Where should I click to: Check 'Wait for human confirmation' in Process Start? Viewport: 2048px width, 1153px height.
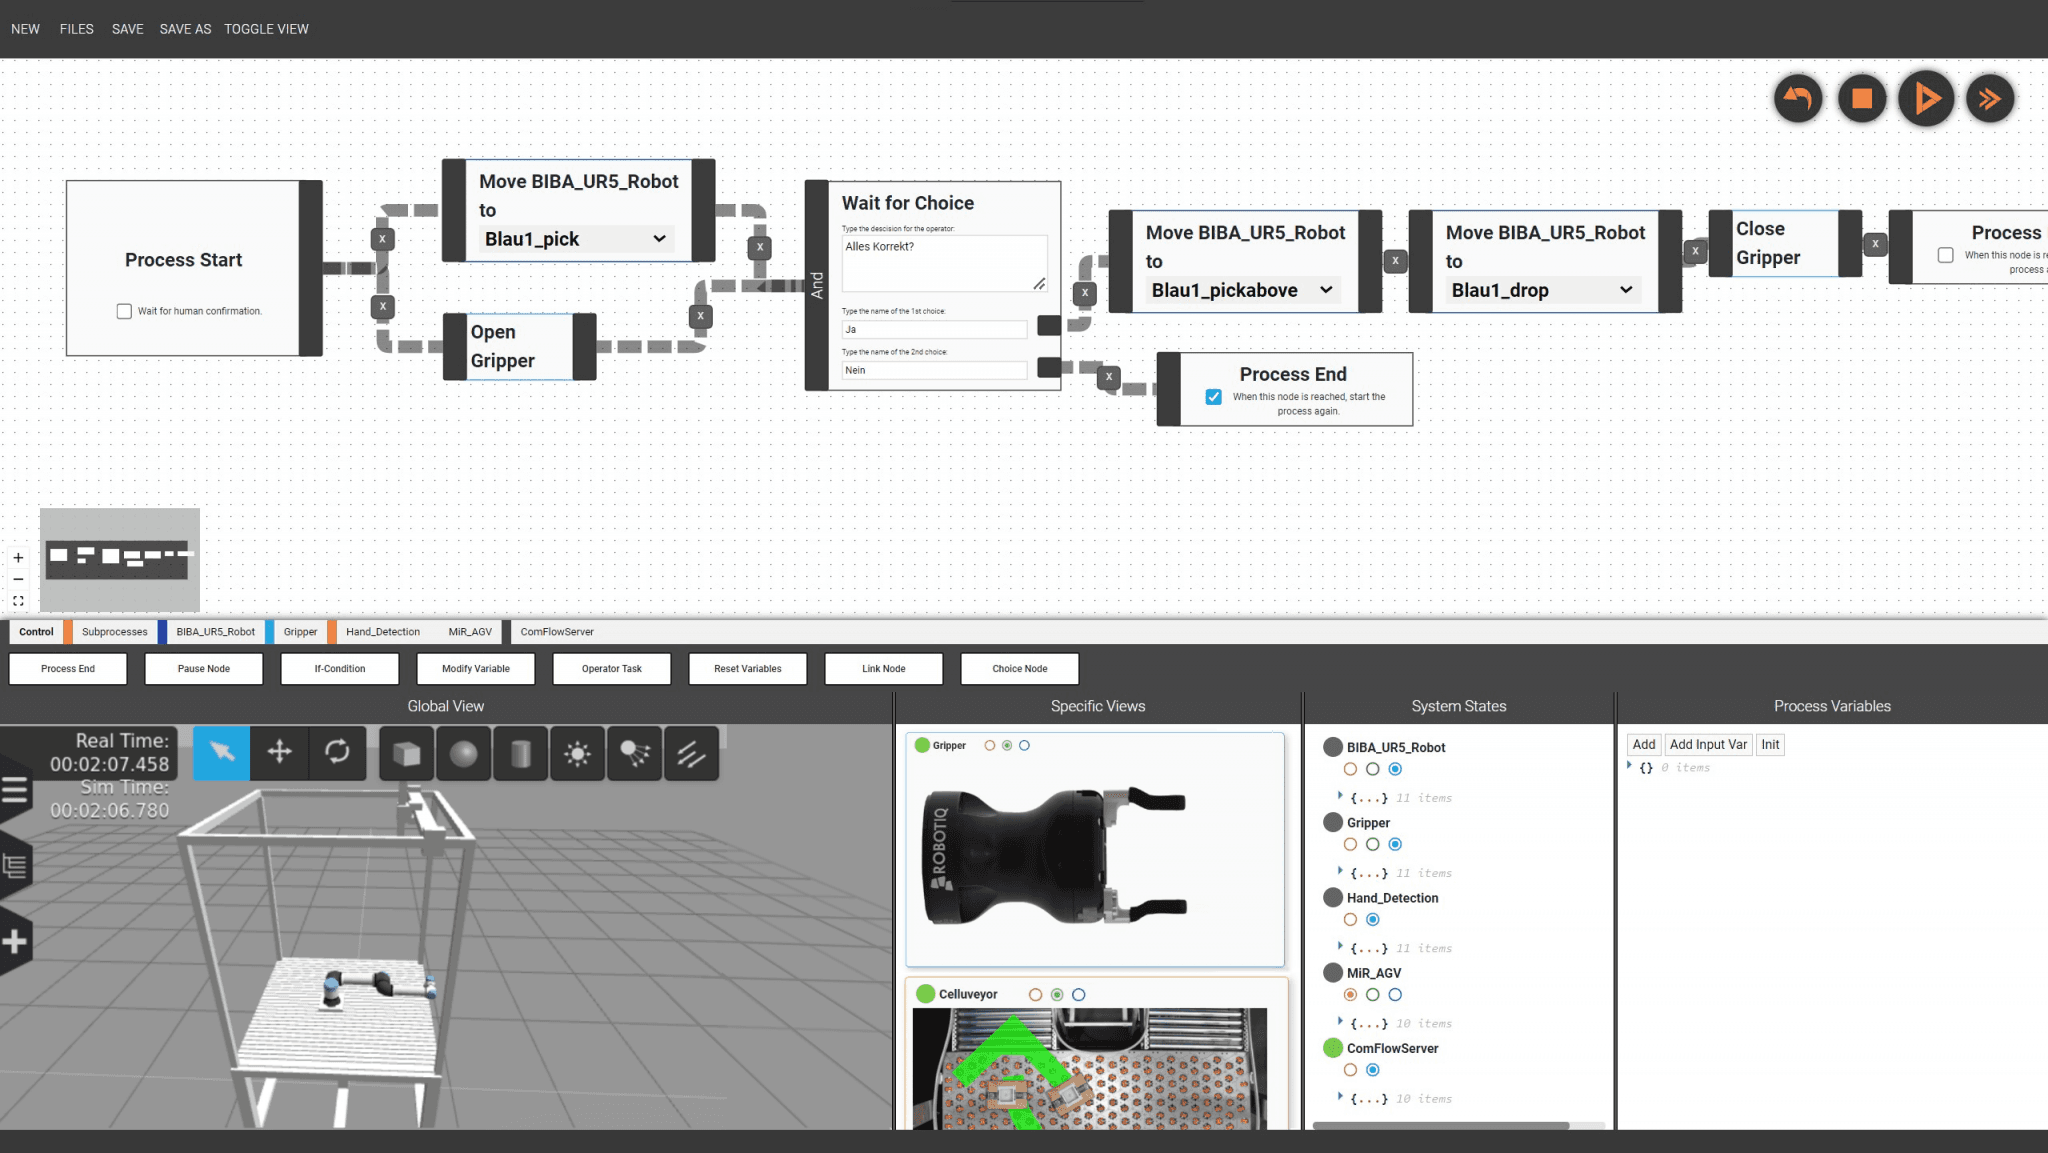pos(124,310)
